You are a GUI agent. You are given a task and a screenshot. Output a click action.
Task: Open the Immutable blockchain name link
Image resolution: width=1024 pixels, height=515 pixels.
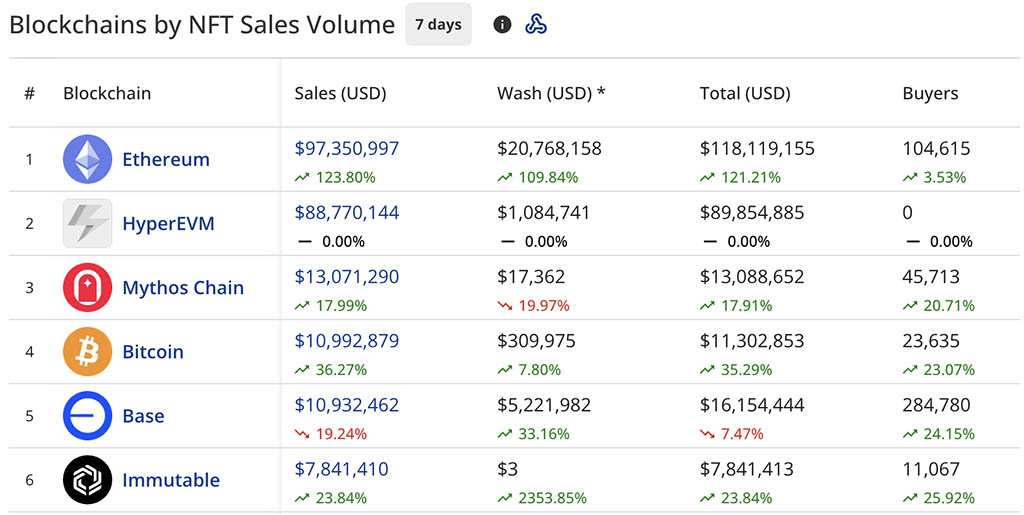171,480
